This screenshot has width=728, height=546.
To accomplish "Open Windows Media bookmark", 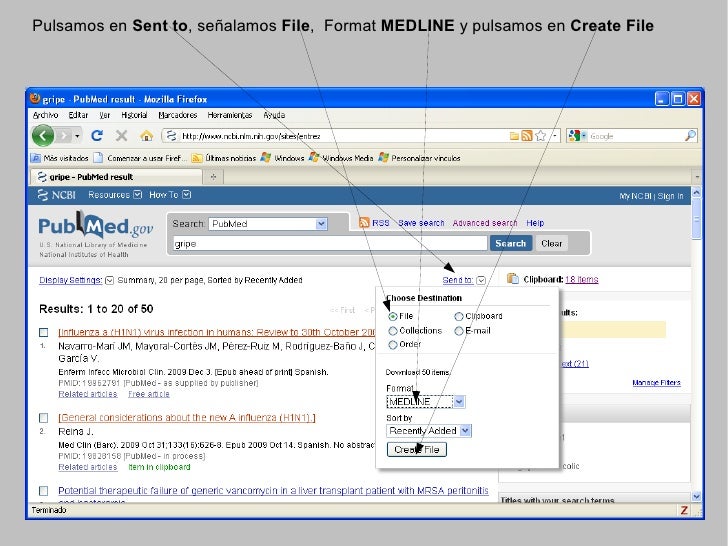I will click(341, 158).
